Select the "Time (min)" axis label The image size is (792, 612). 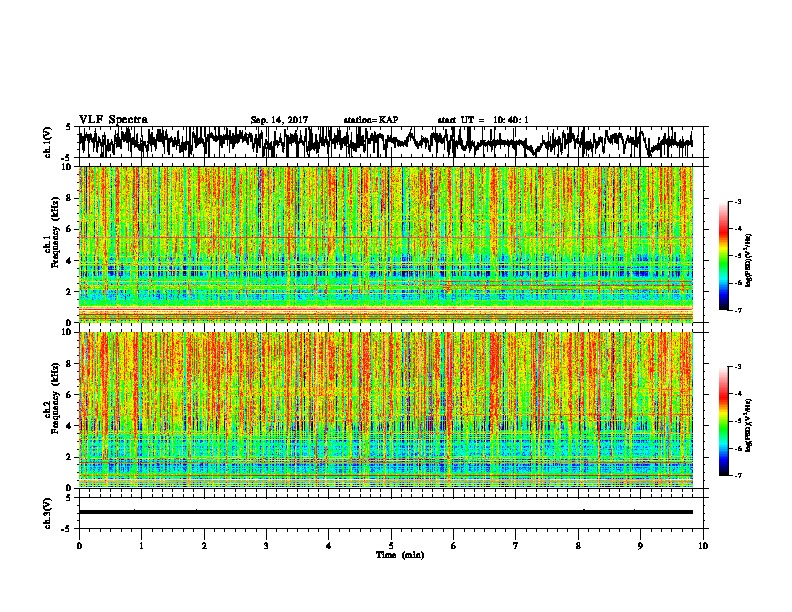point(400,555)
